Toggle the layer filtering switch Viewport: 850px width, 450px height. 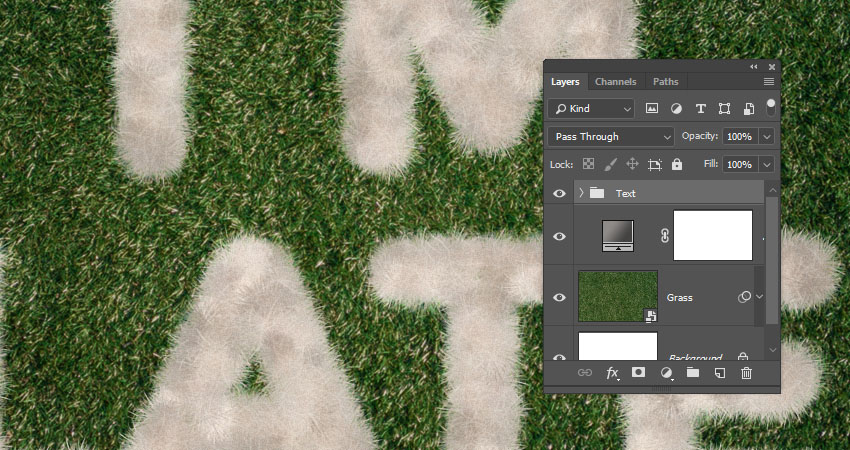tap(770, 107)
